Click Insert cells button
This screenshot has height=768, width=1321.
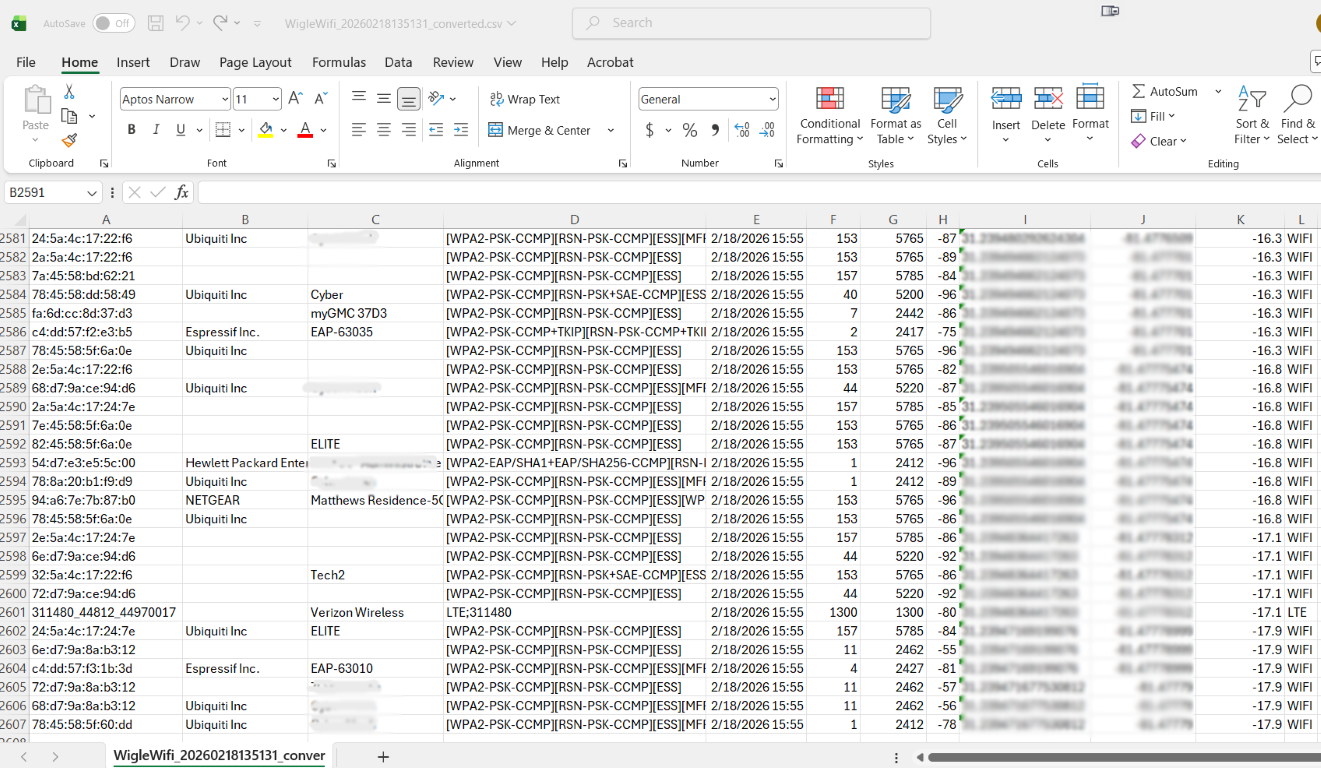tap(1006, 115)
